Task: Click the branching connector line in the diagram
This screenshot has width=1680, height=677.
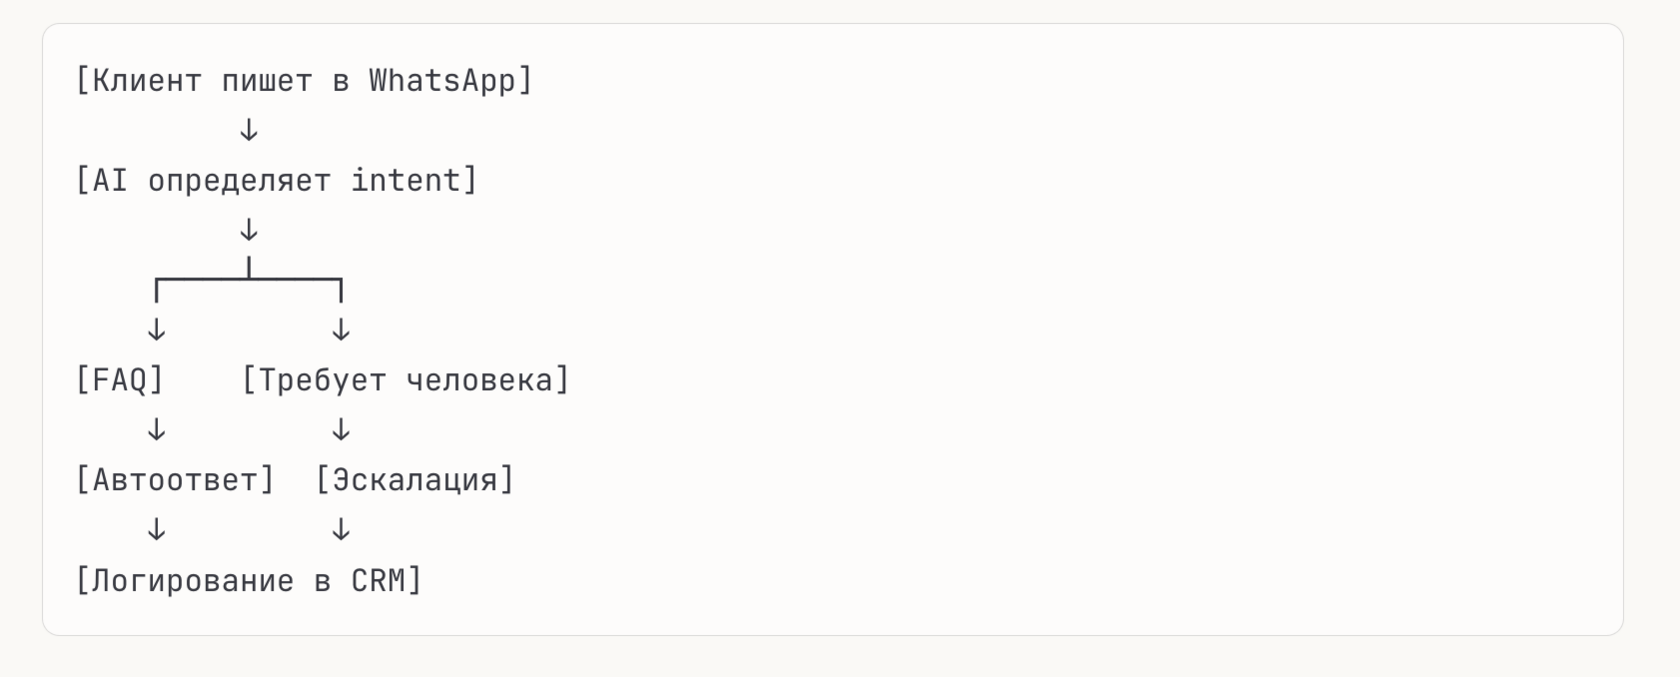Action: [x=249, y=279]
